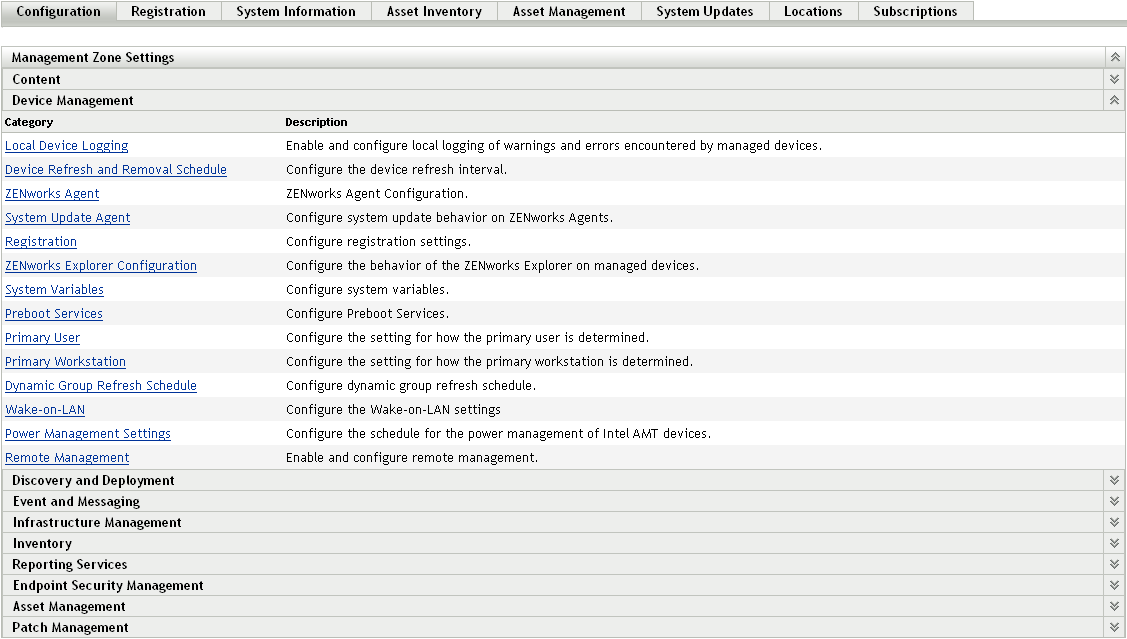This screenshot has height=639, width=1127.
Task: Expand the Discovery and Deployment section
Action: point(1113,479)
